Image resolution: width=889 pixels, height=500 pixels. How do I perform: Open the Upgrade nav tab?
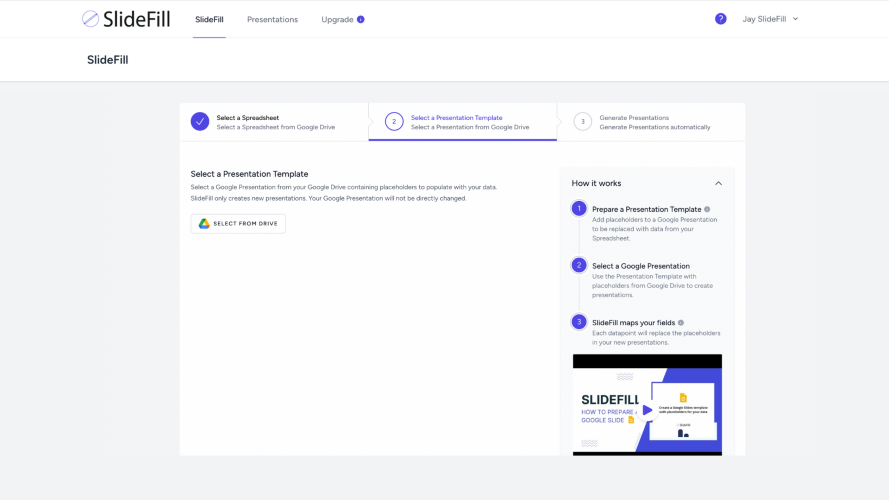click(337, 19)
